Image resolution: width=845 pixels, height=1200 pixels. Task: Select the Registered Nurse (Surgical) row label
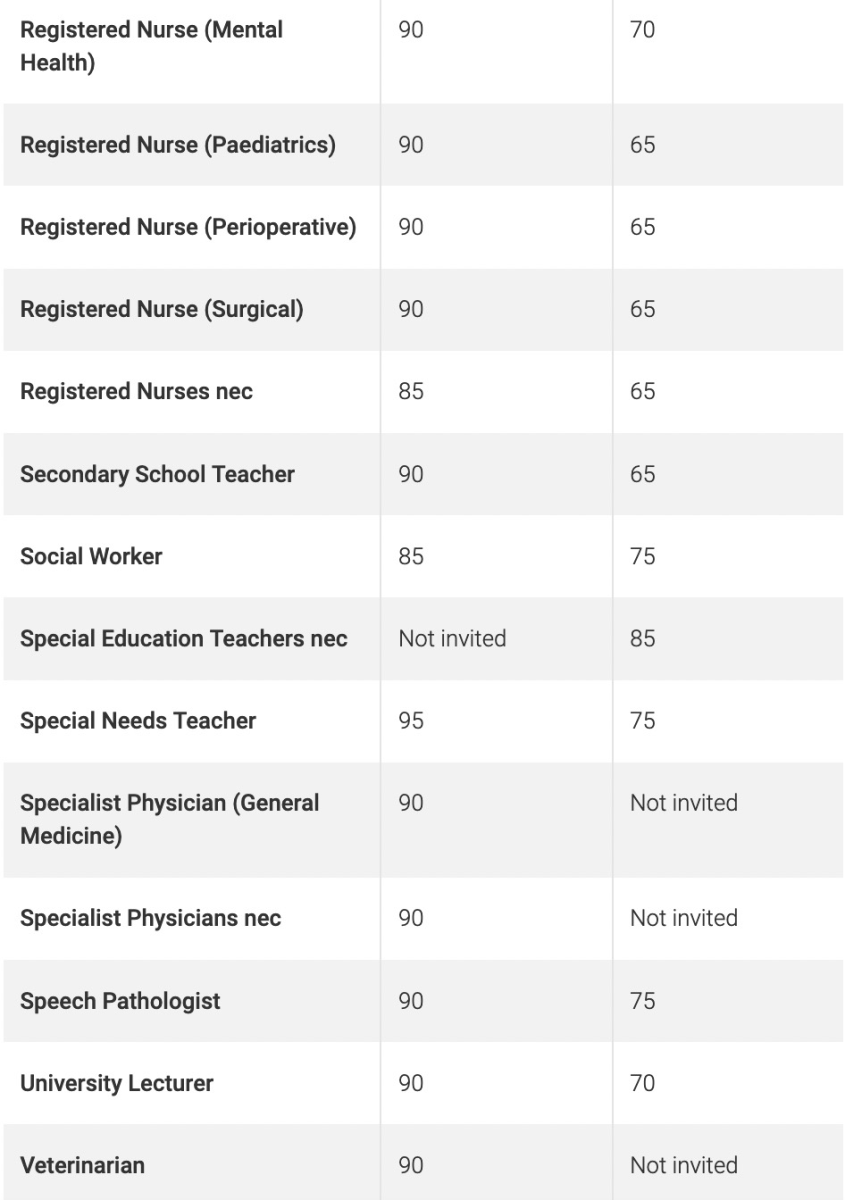click(x=162, y=309)
